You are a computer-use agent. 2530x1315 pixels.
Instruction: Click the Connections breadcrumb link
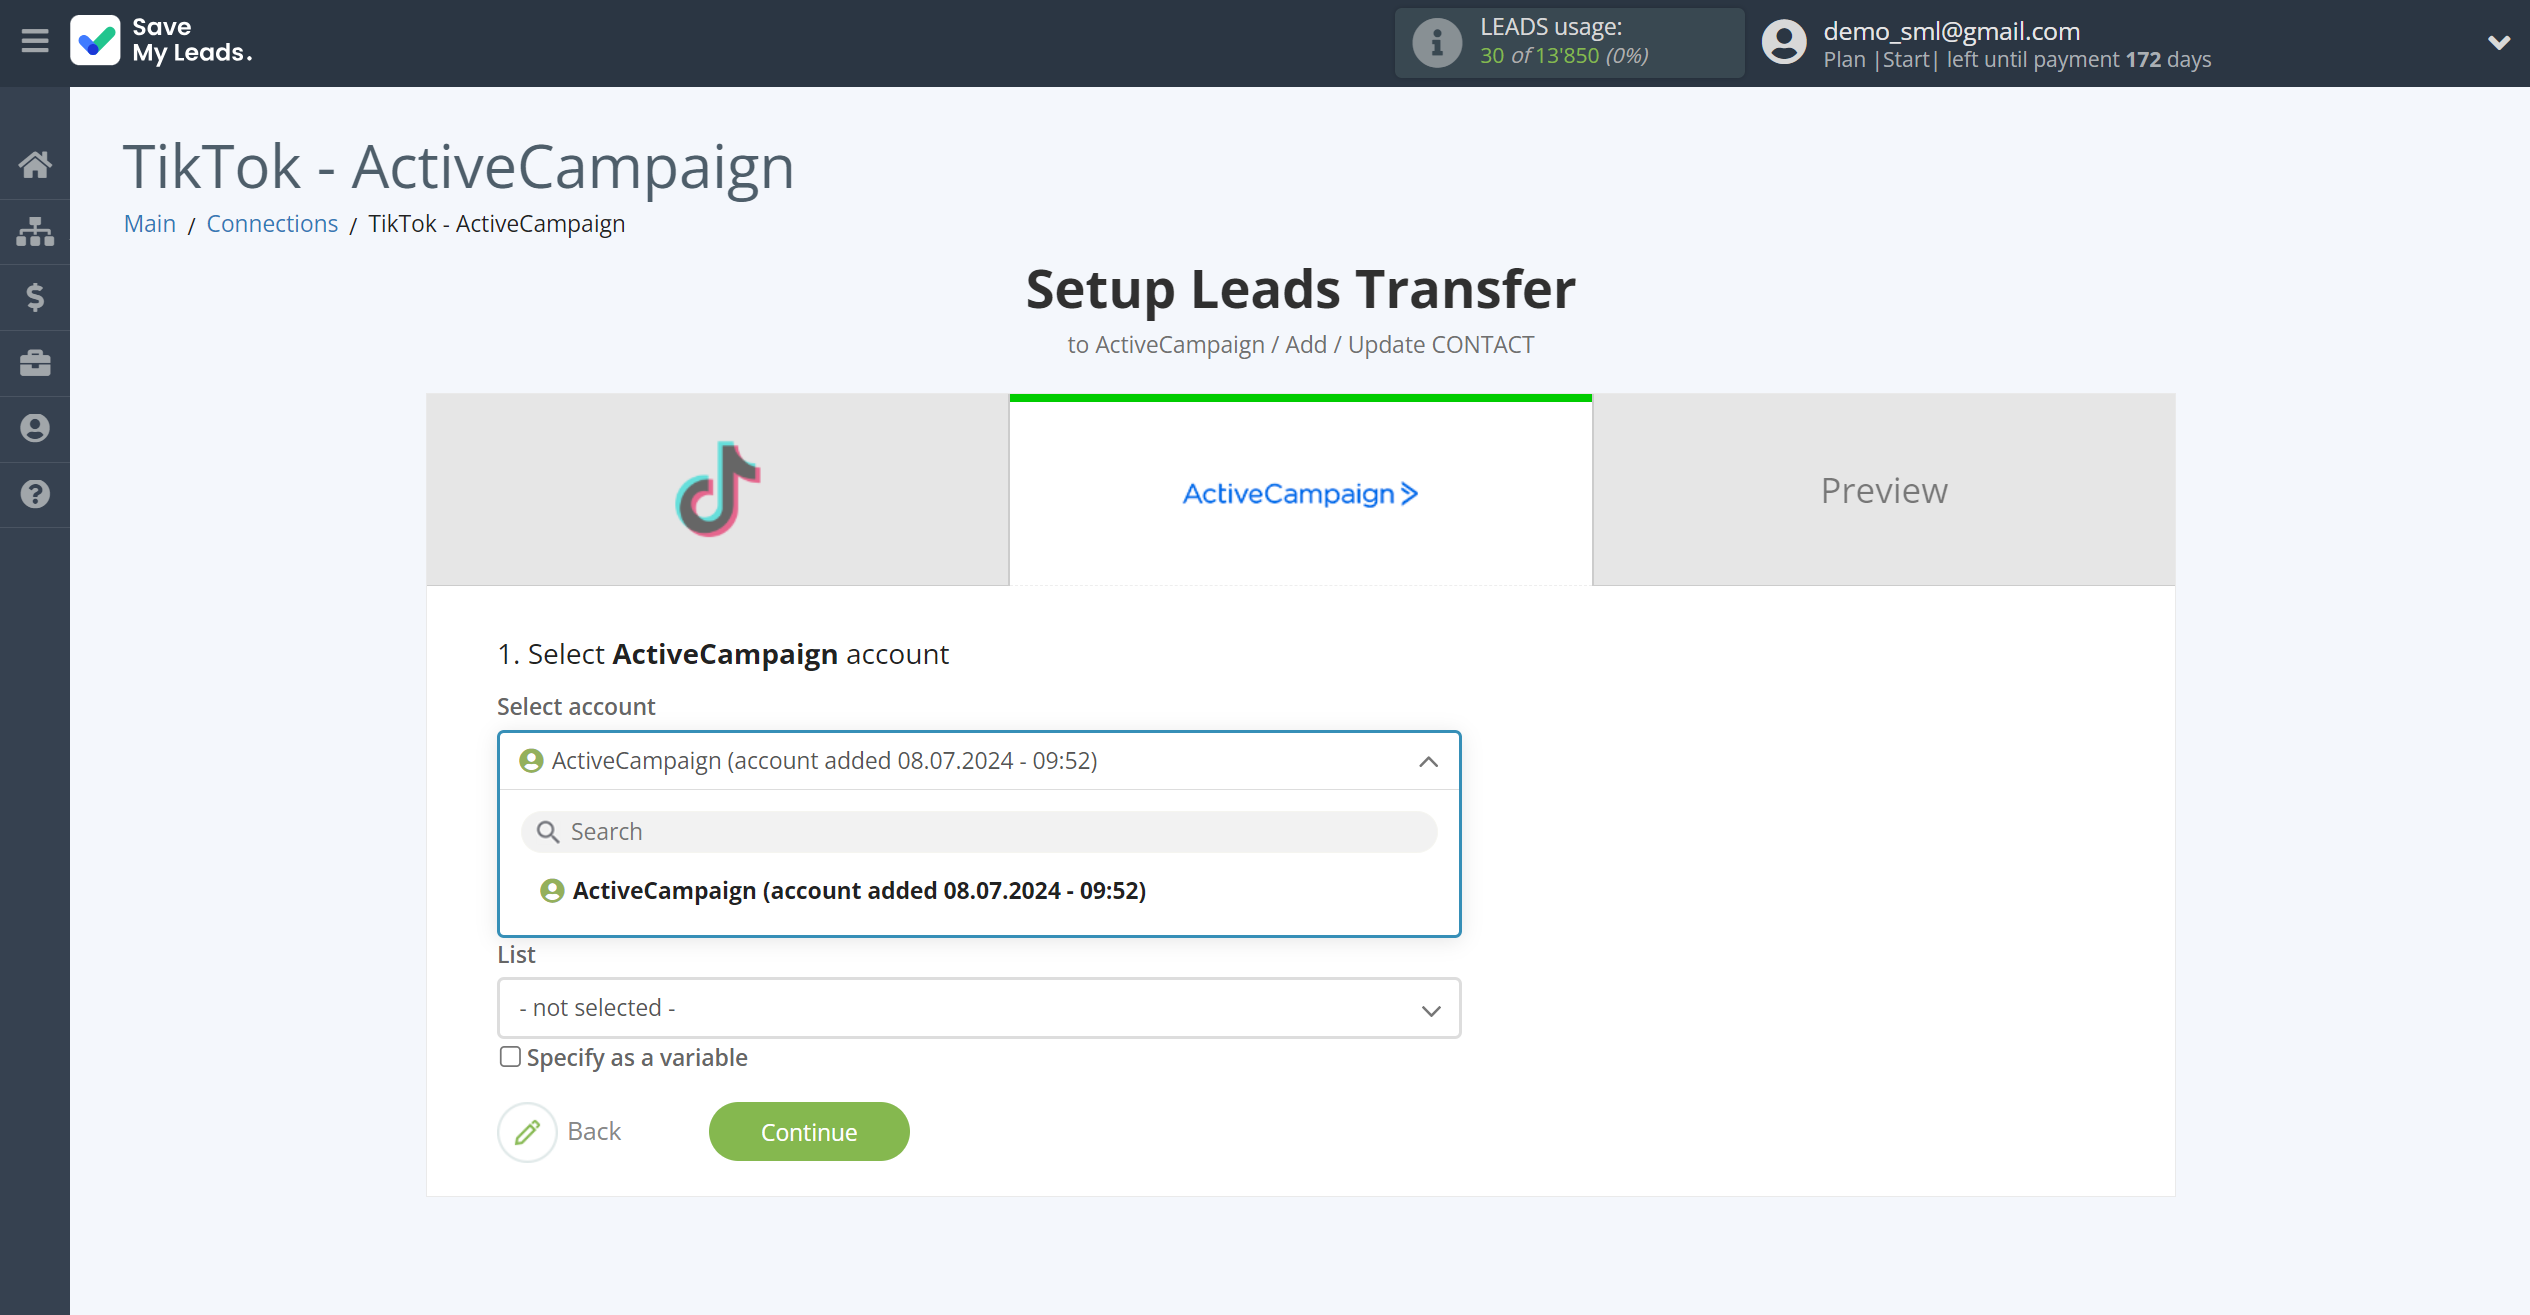pyautogui.click(x=273, y=223)
